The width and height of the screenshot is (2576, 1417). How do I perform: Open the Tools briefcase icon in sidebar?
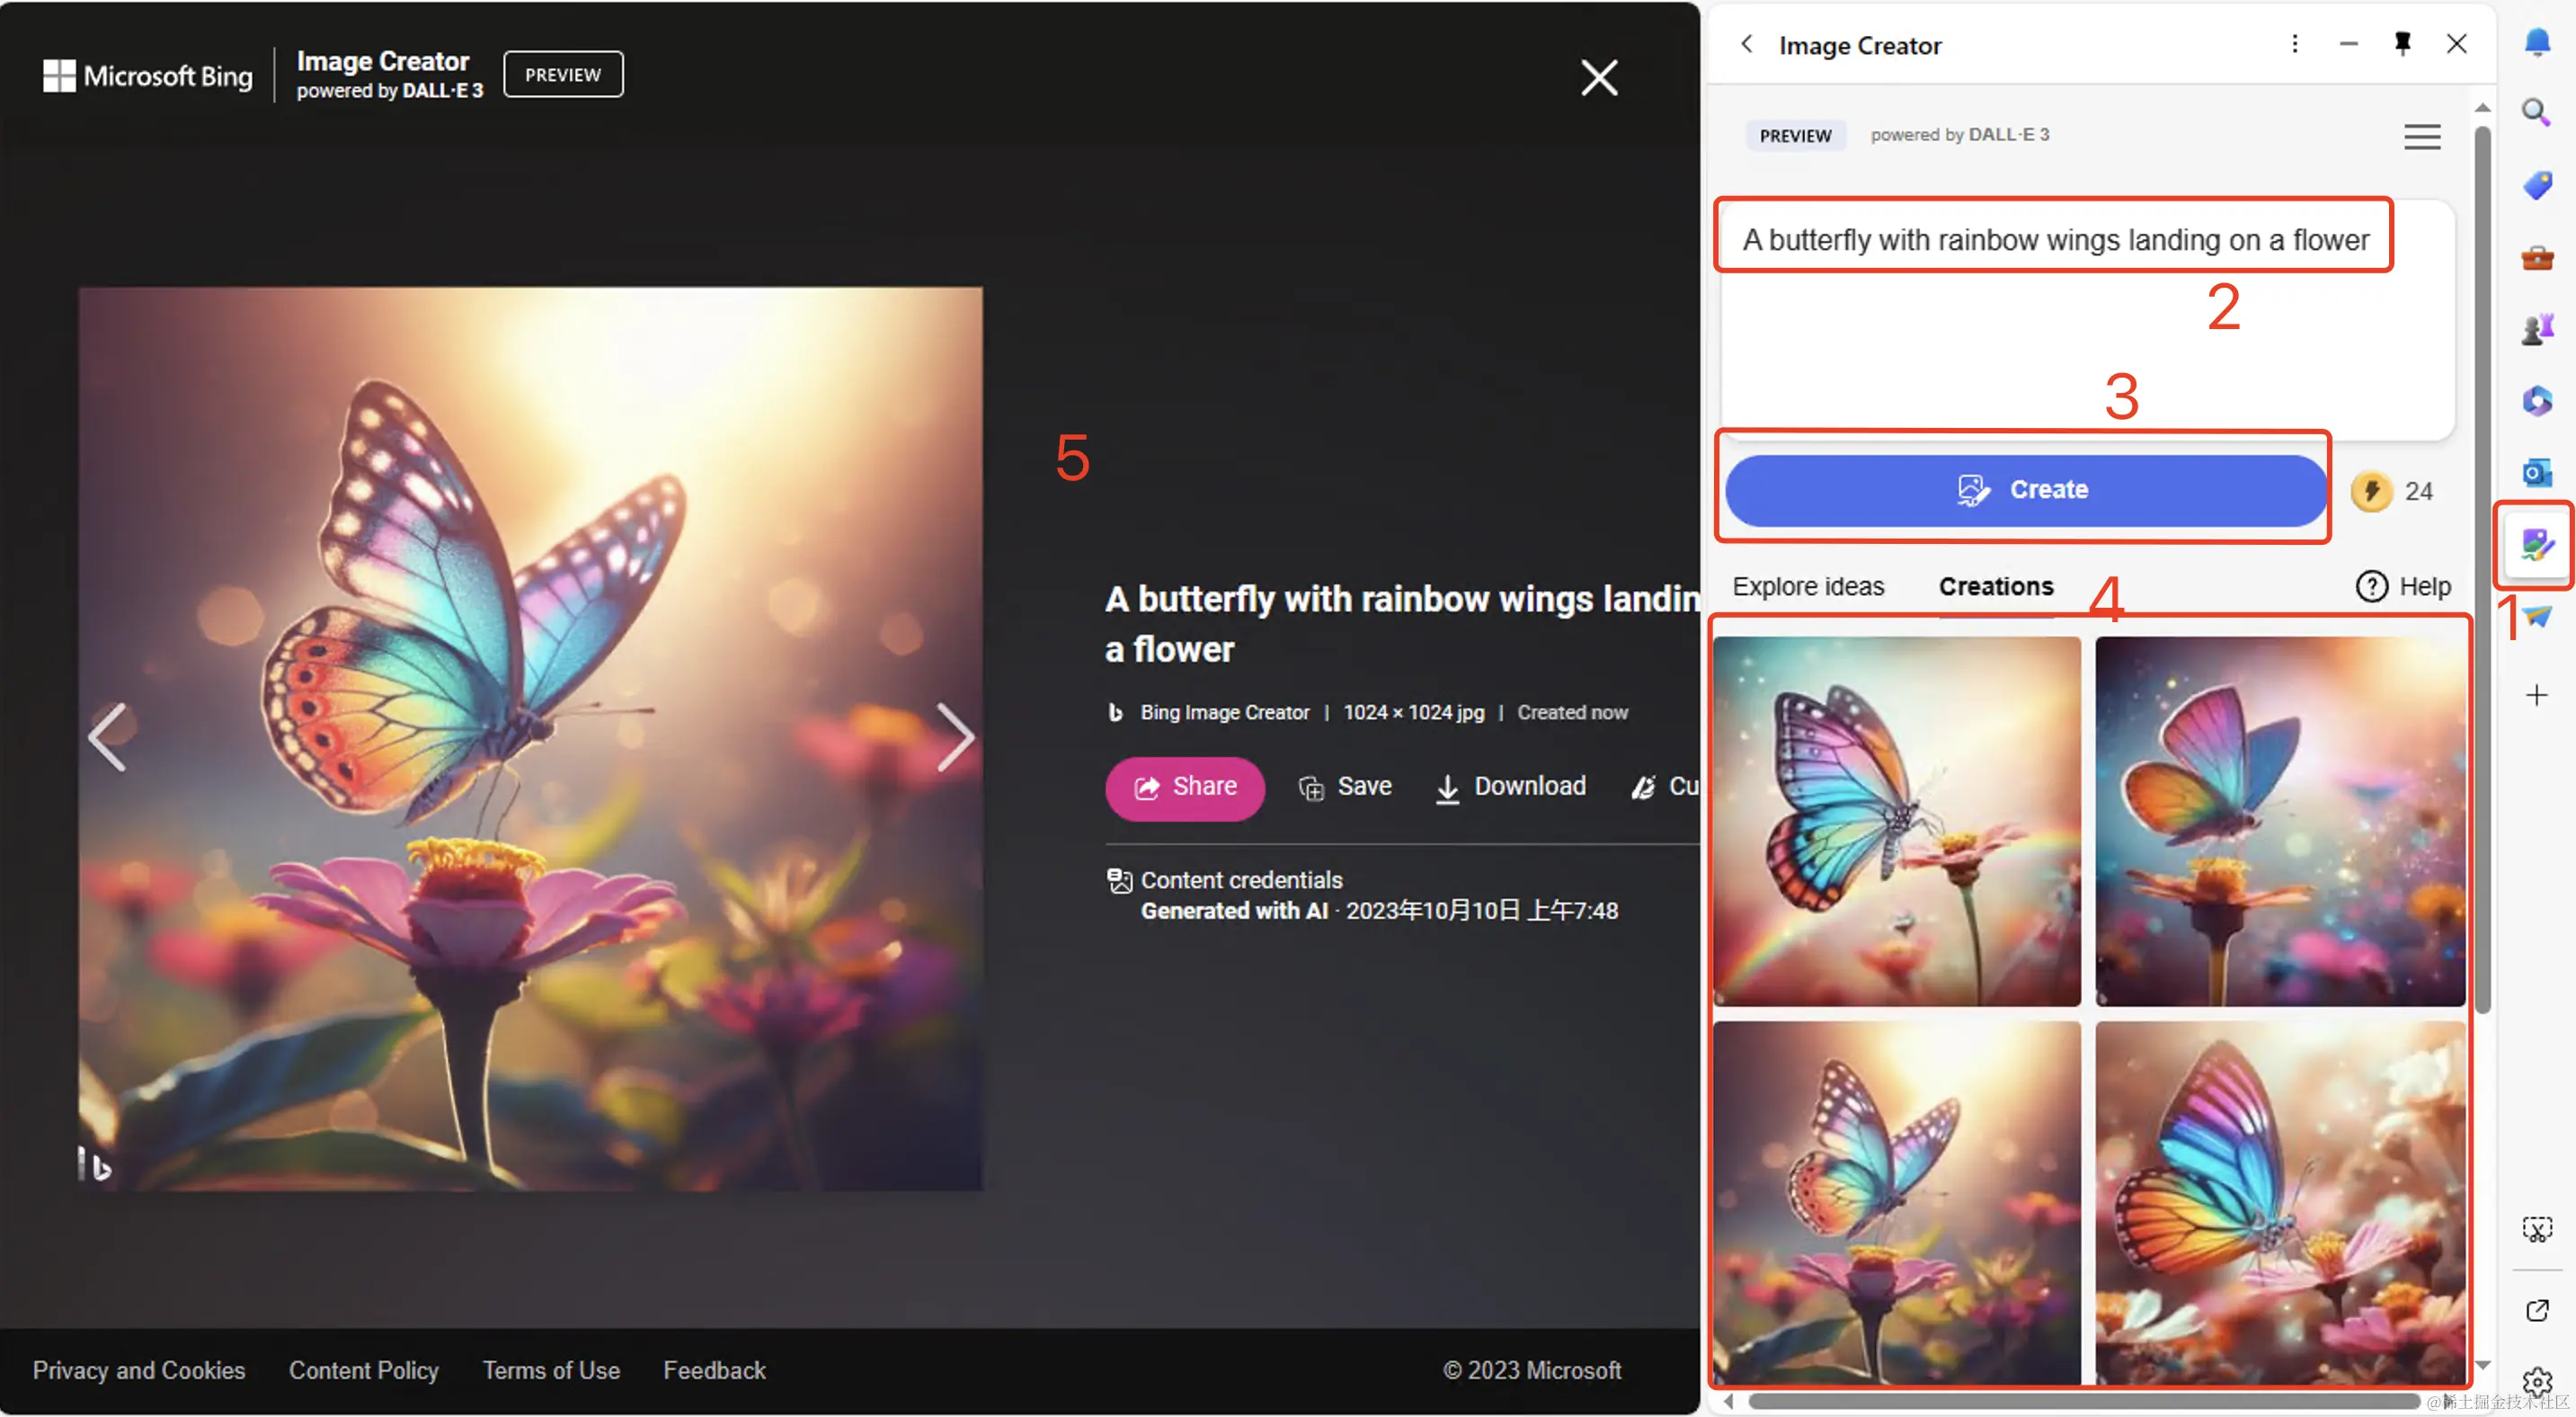pos(2536,258)
